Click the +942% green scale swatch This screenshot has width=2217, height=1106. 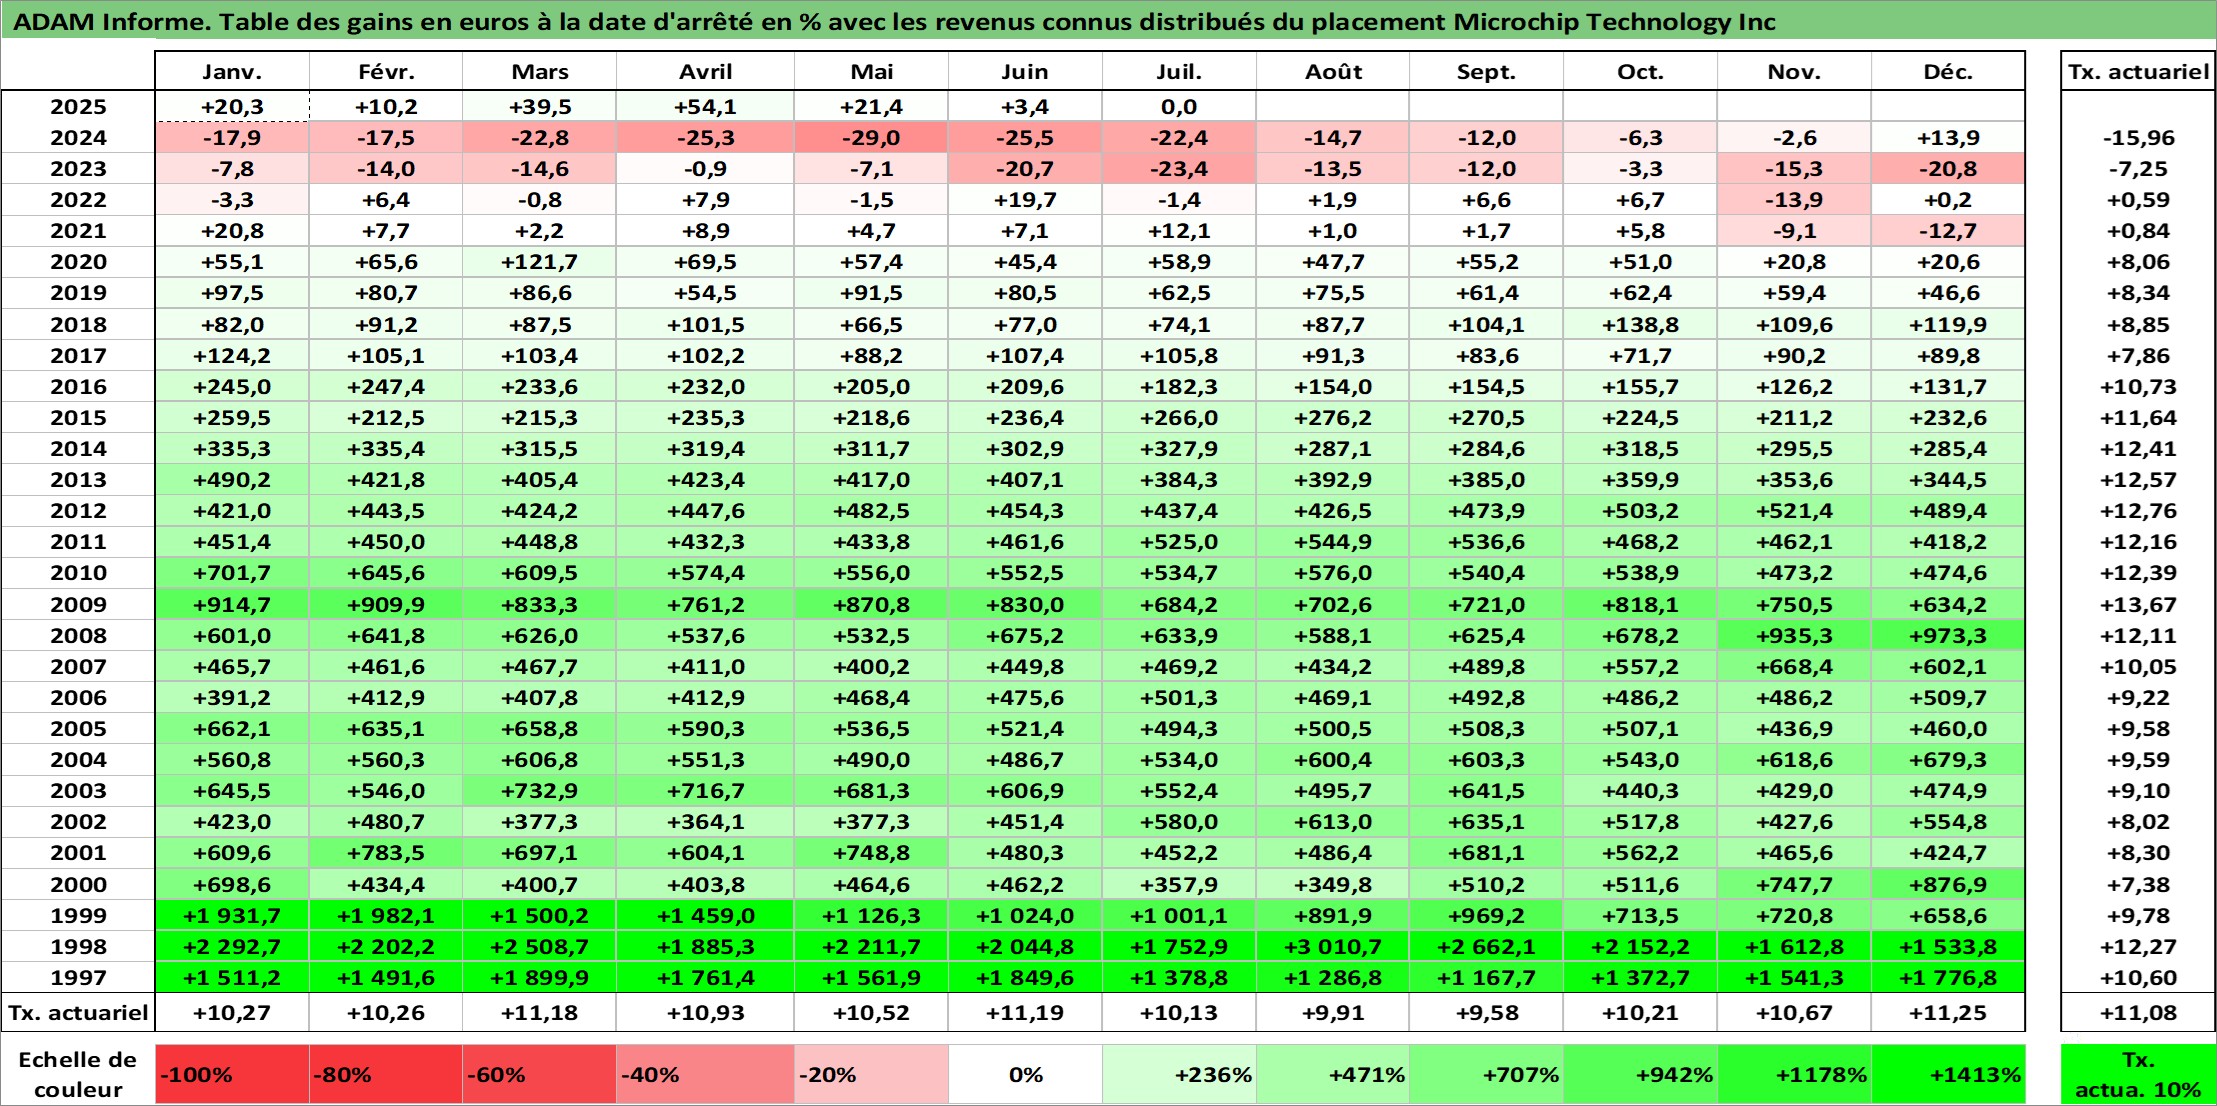[x=1640, y=1075]
